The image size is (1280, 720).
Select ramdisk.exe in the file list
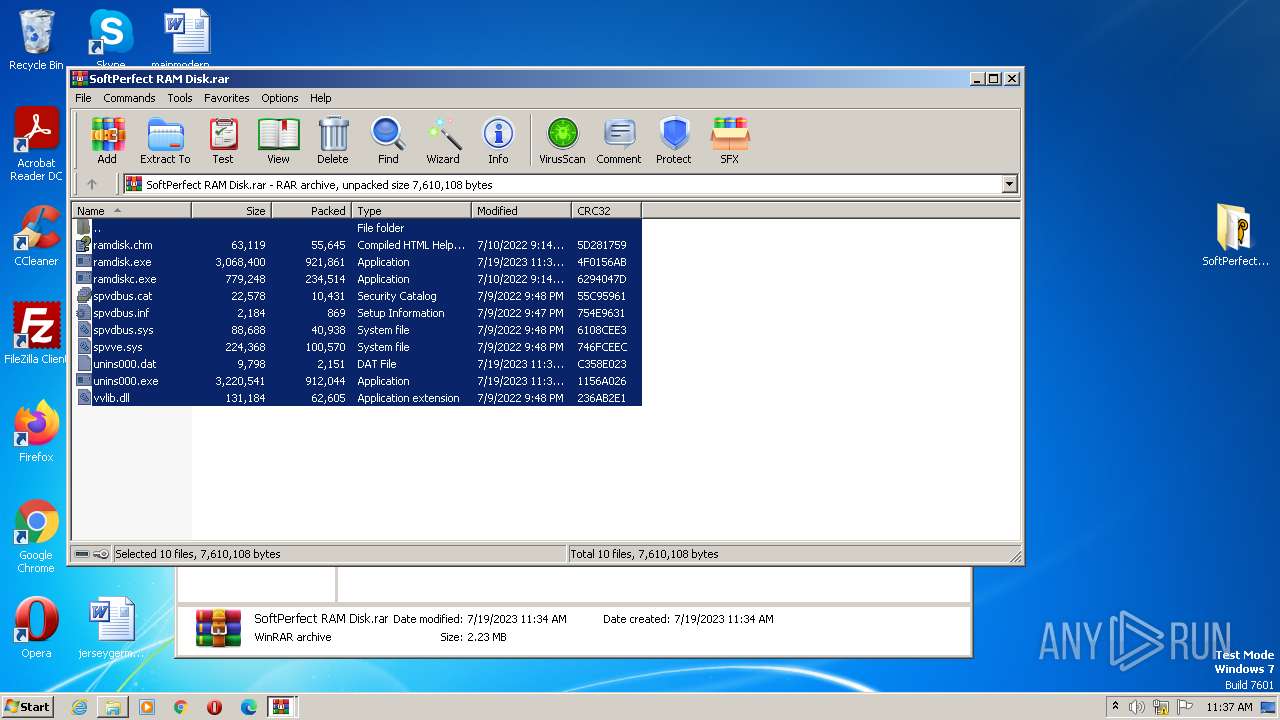(357, 262)
